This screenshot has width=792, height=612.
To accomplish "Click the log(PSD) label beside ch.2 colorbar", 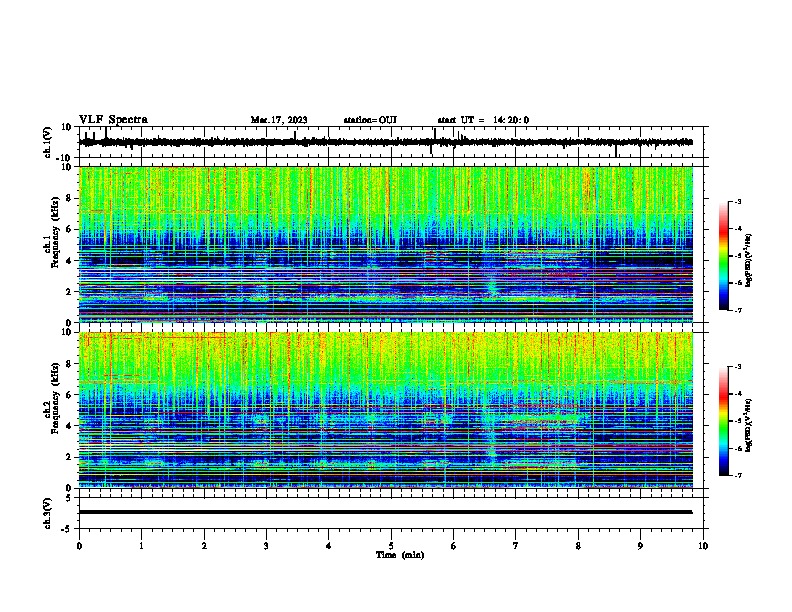I will [x=749, y=425].
